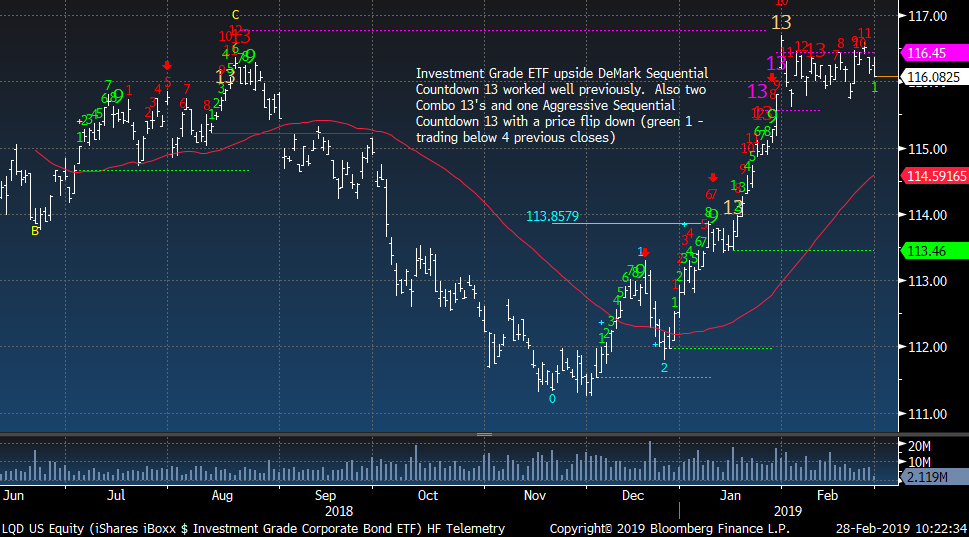969x537 pixels.
Task: Click the green 113.46 level tag
Action: click(934, 251)
